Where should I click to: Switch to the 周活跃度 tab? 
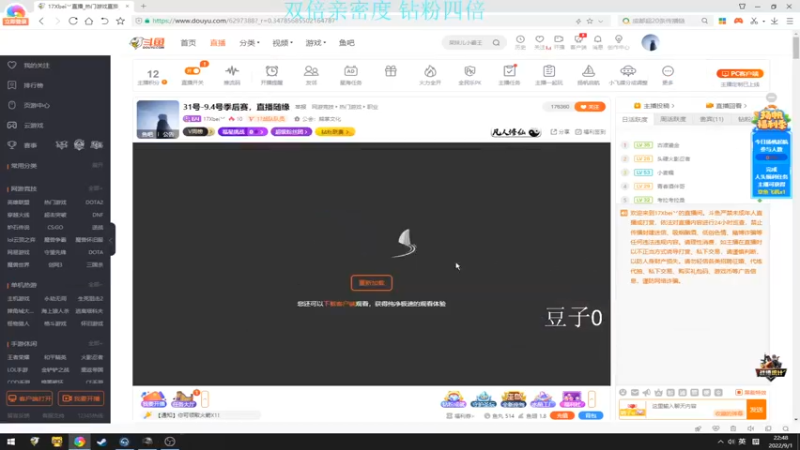673,119
